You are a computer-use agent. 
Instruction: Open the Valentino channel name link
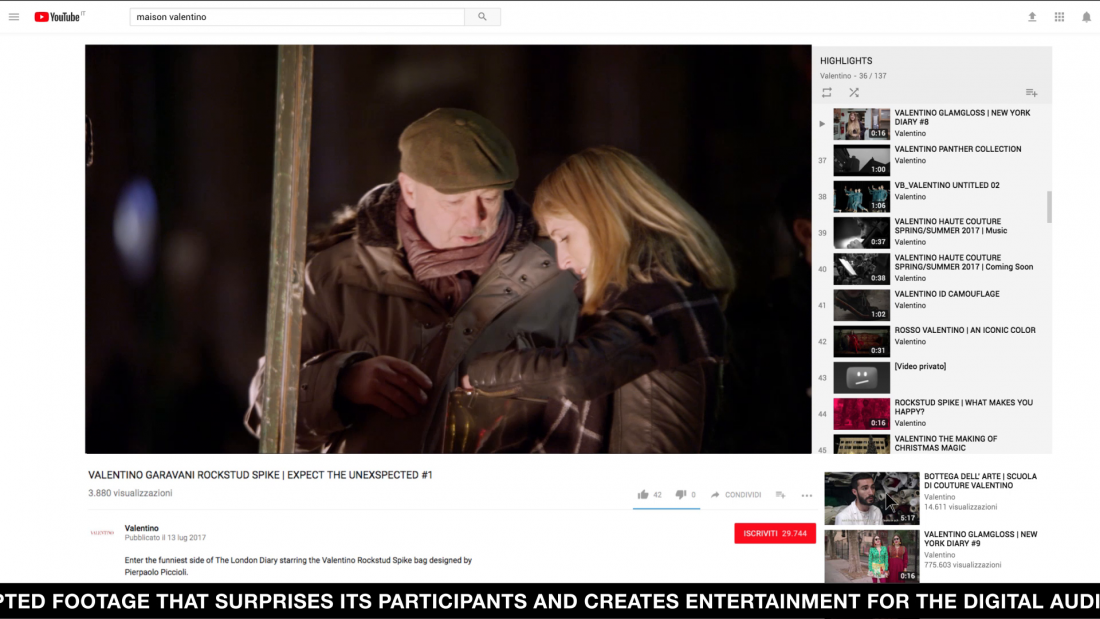click(x=142, y=528)
